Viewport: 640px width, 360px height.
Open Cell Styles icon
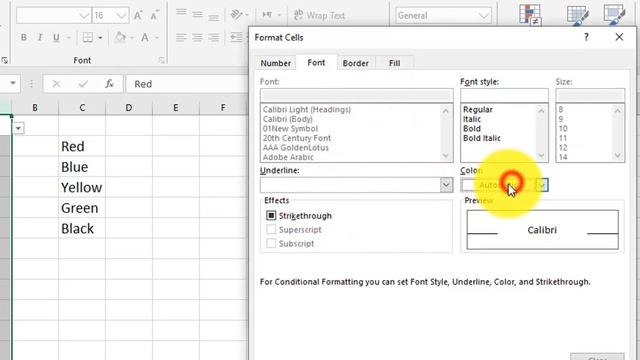[614, 15]
